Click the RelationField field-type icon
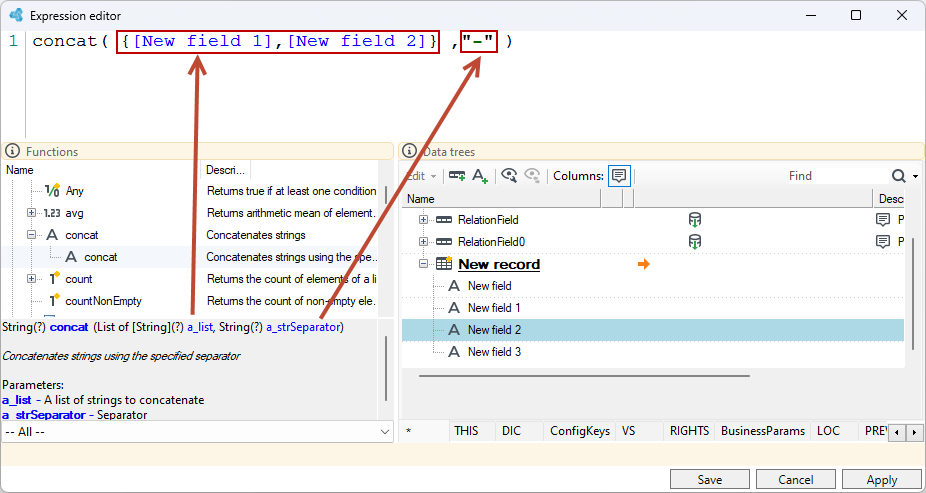The height and width of the screenshot is (493, 926). point(444,220)
